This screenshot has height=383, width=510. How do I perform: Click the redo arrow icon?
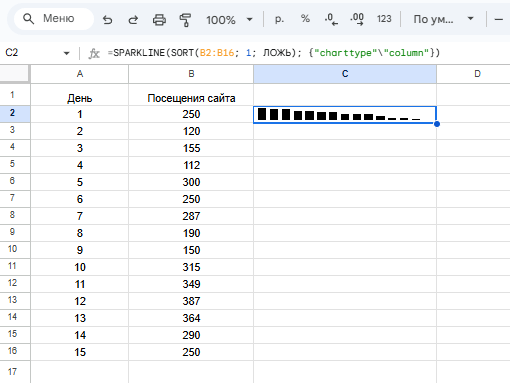(133, 20)
